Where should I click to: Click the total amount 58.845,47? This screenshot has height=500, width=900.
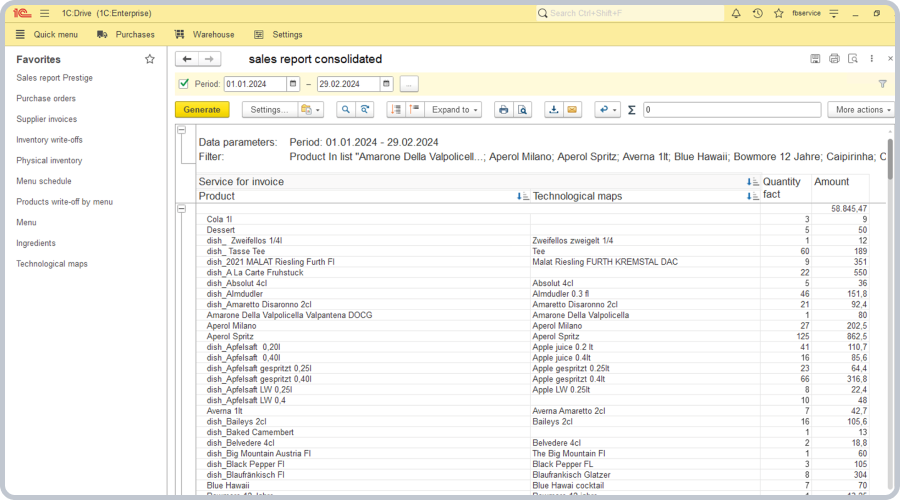[x=849, y=208]
